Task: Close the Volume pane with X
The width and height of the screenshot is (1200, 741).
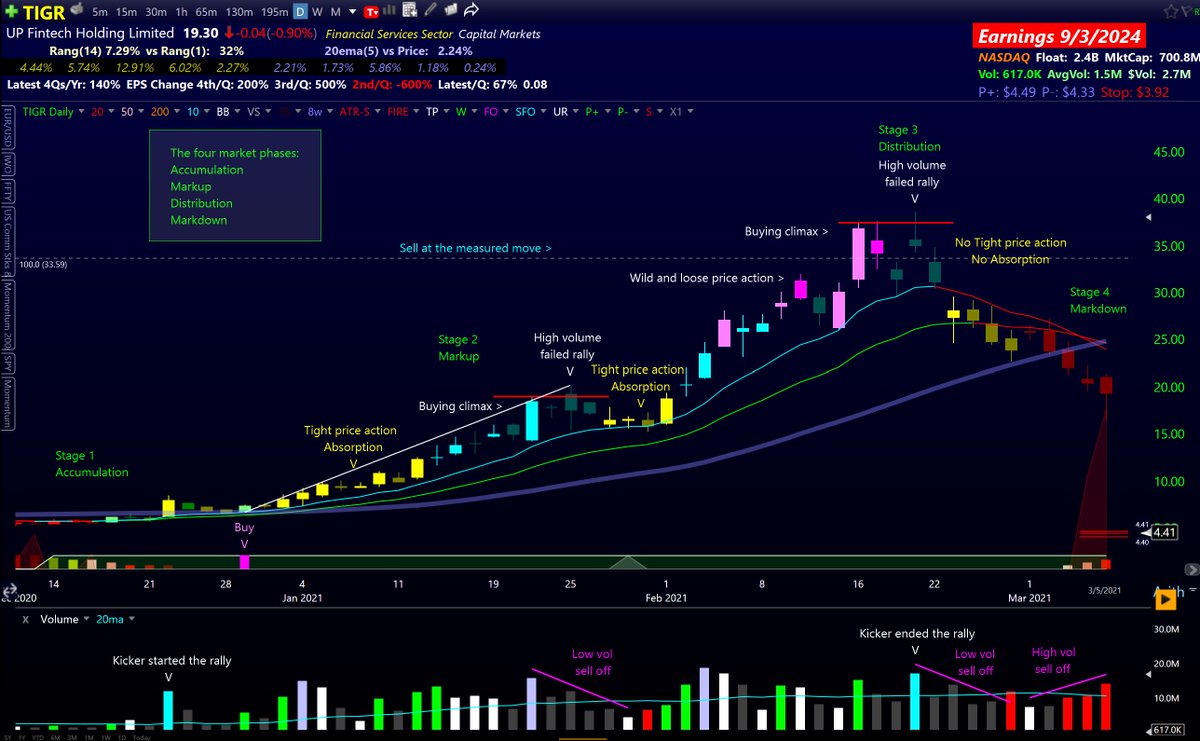Action: 25,619
